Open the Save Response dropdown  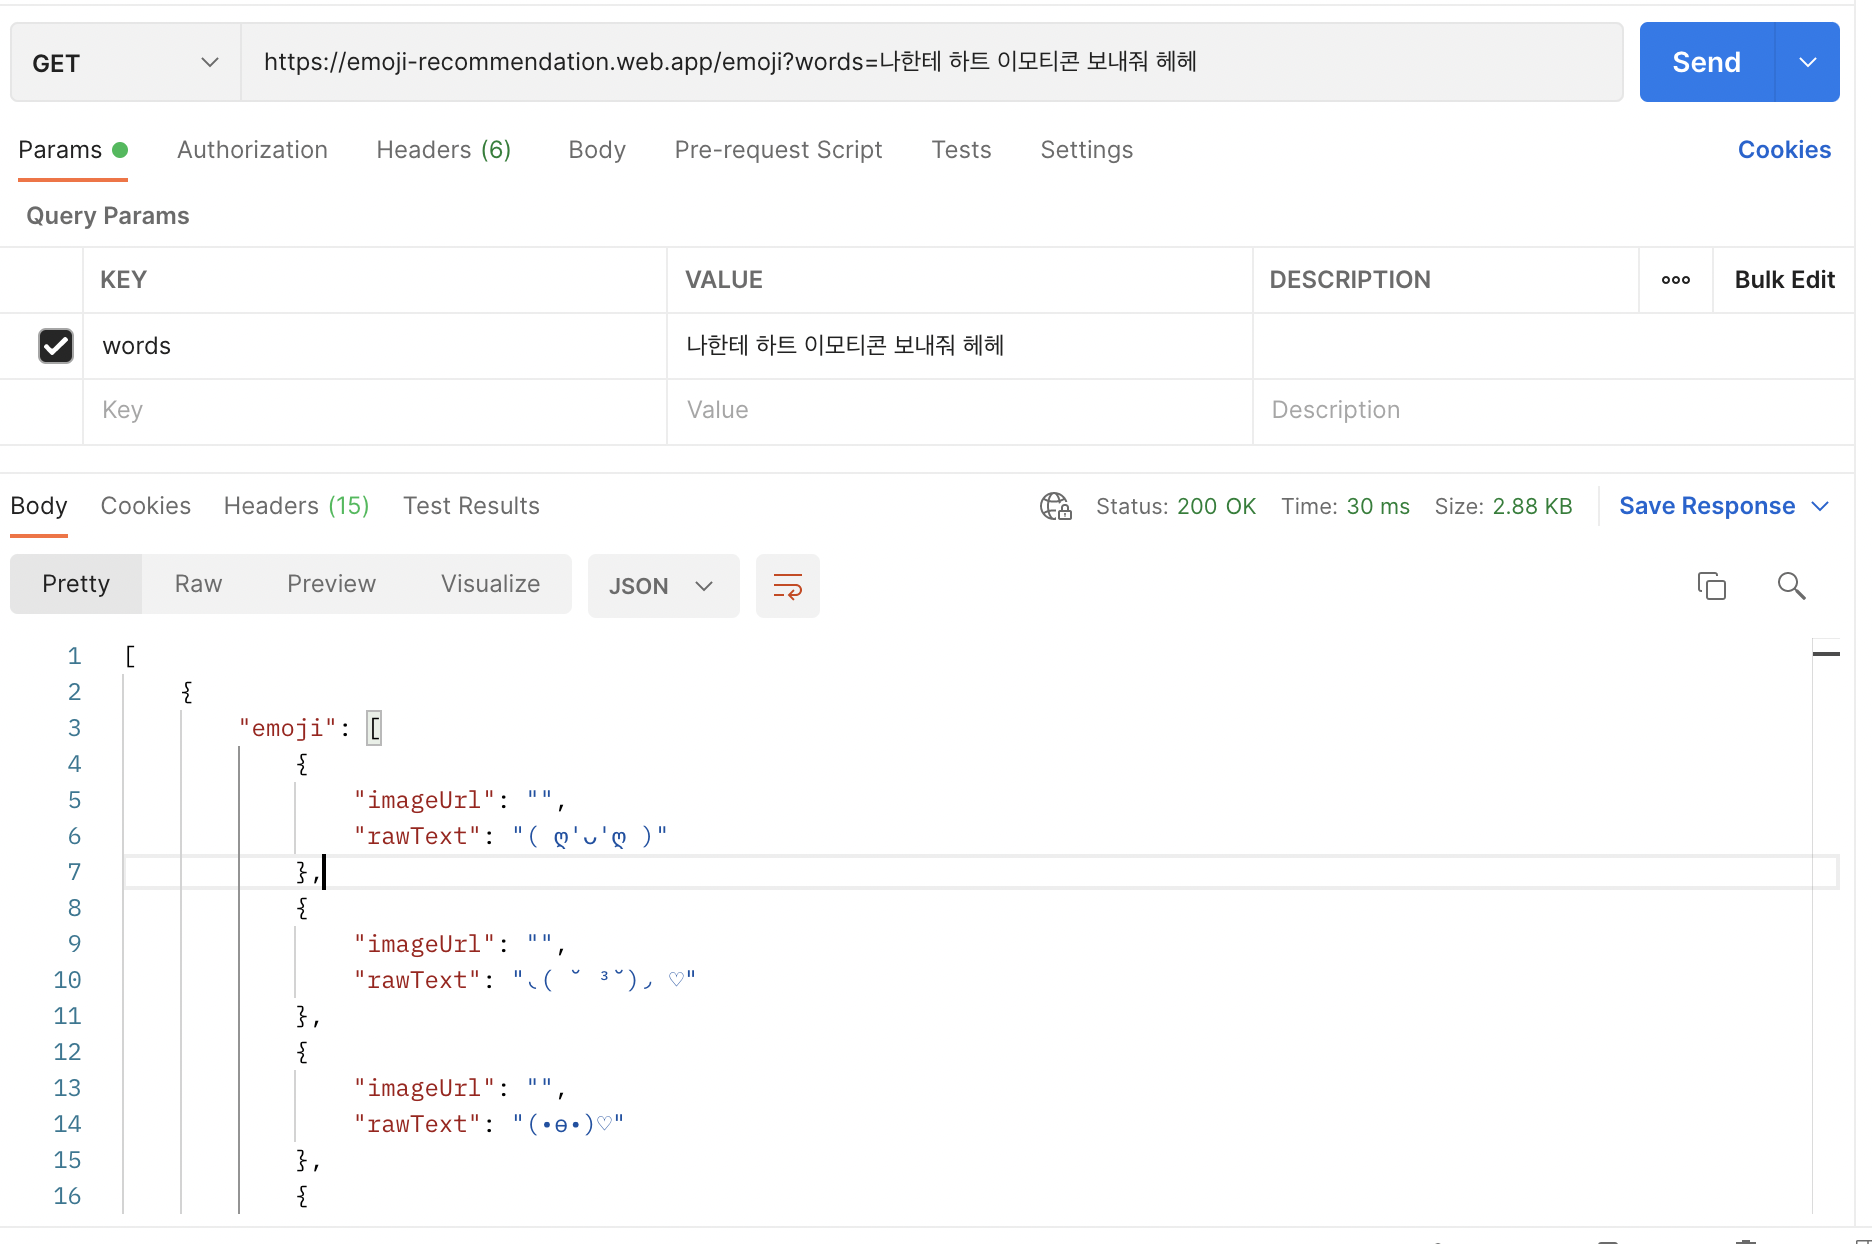1725,506
